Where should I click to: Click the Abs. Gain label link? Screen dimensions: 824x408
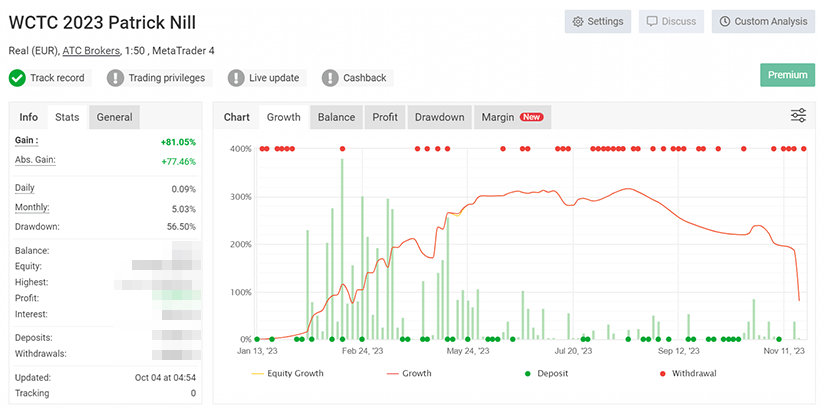[x=36, y=160]
